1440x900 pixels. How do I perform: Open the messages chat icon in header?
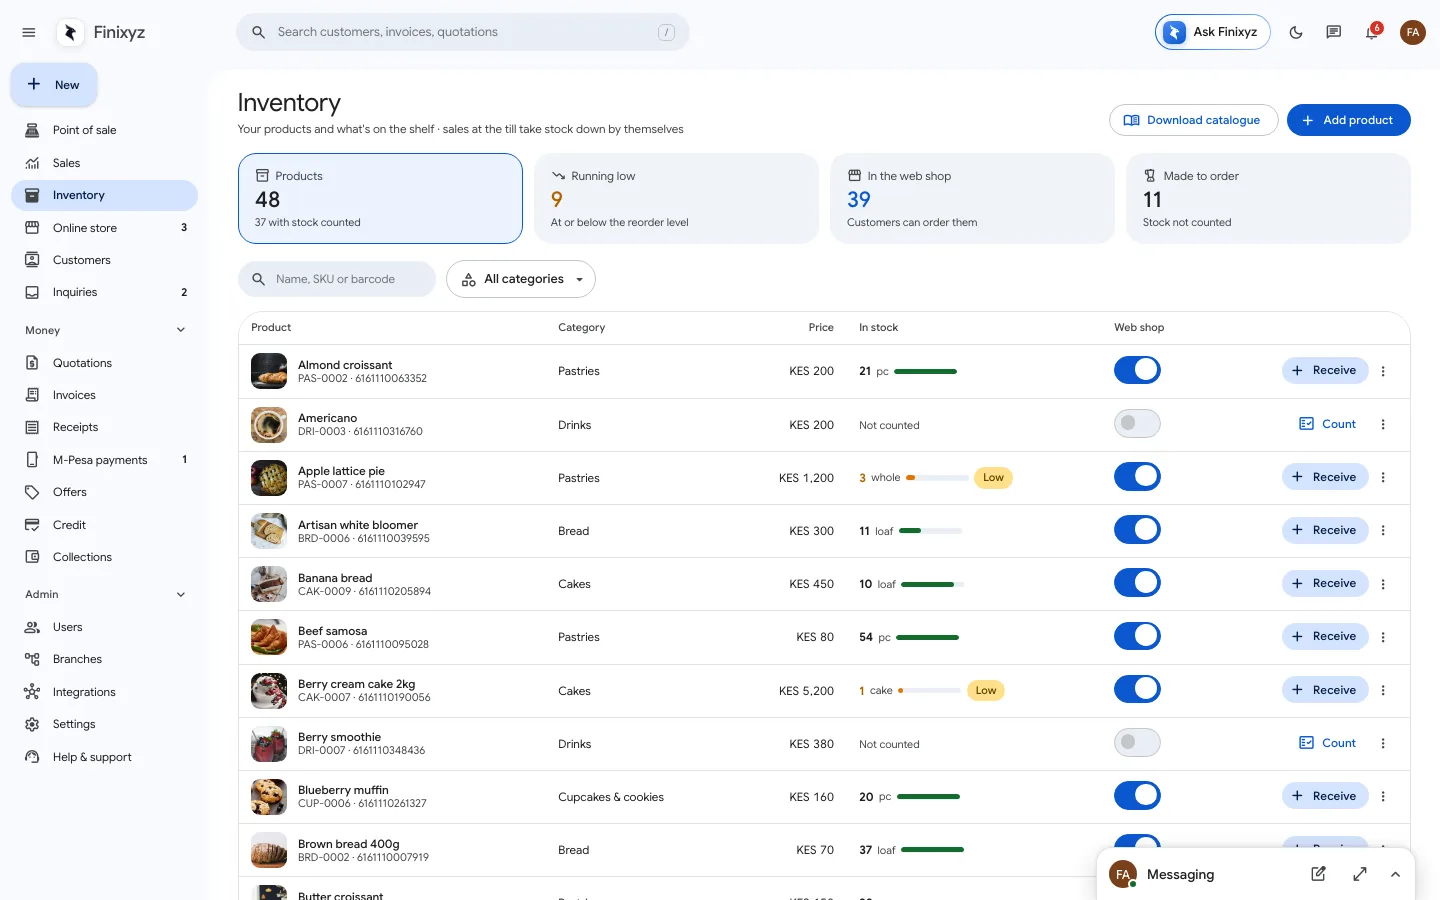[1334, 32]
